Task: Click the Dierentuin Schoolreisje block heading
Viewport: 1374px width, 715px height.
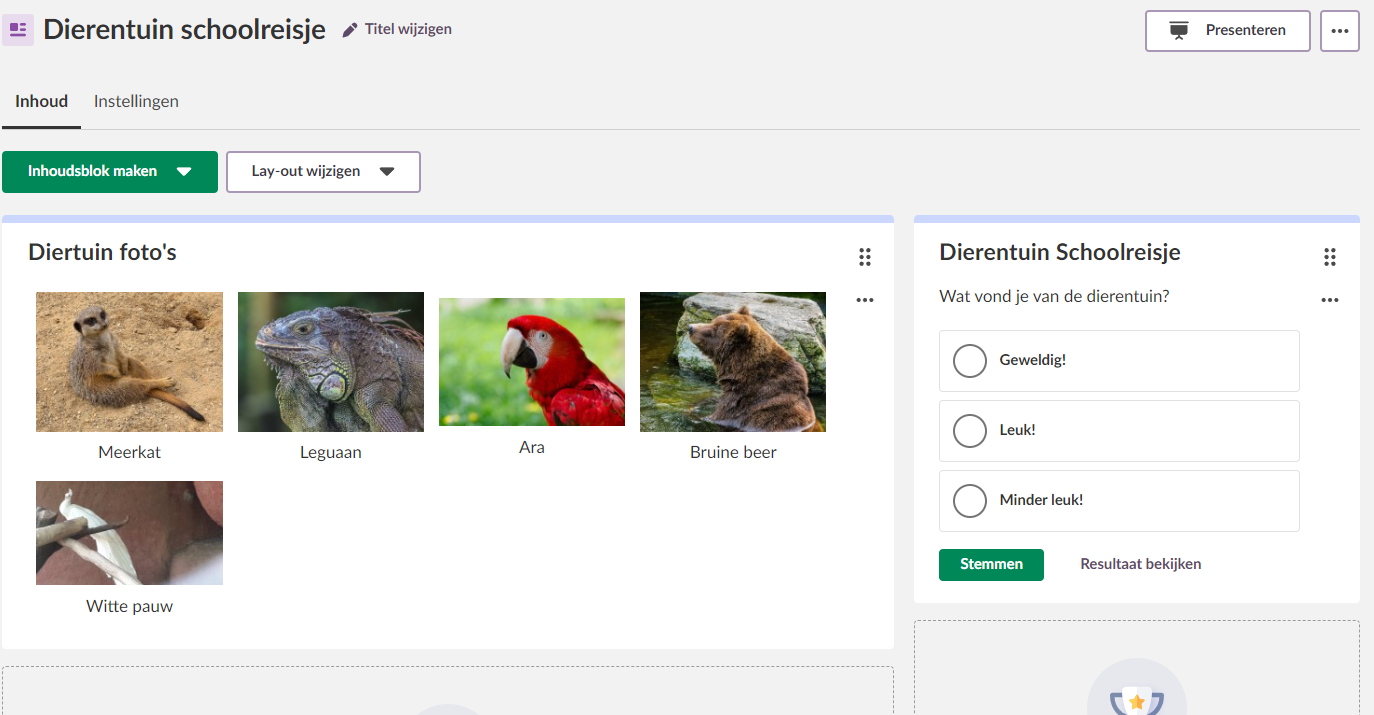Action: click(x=1060, y=252)
